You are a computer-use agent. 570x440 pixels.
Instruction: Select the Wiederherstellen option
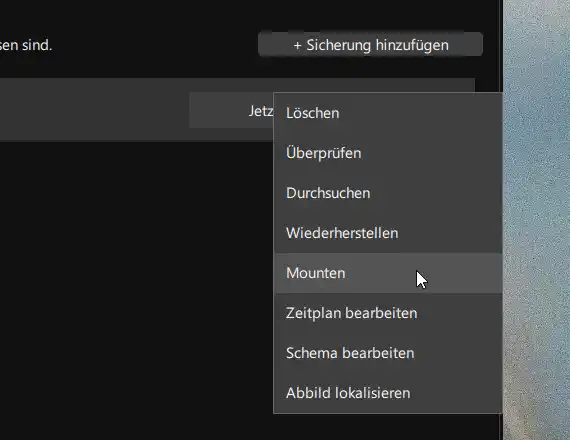(x=388, y=233)
